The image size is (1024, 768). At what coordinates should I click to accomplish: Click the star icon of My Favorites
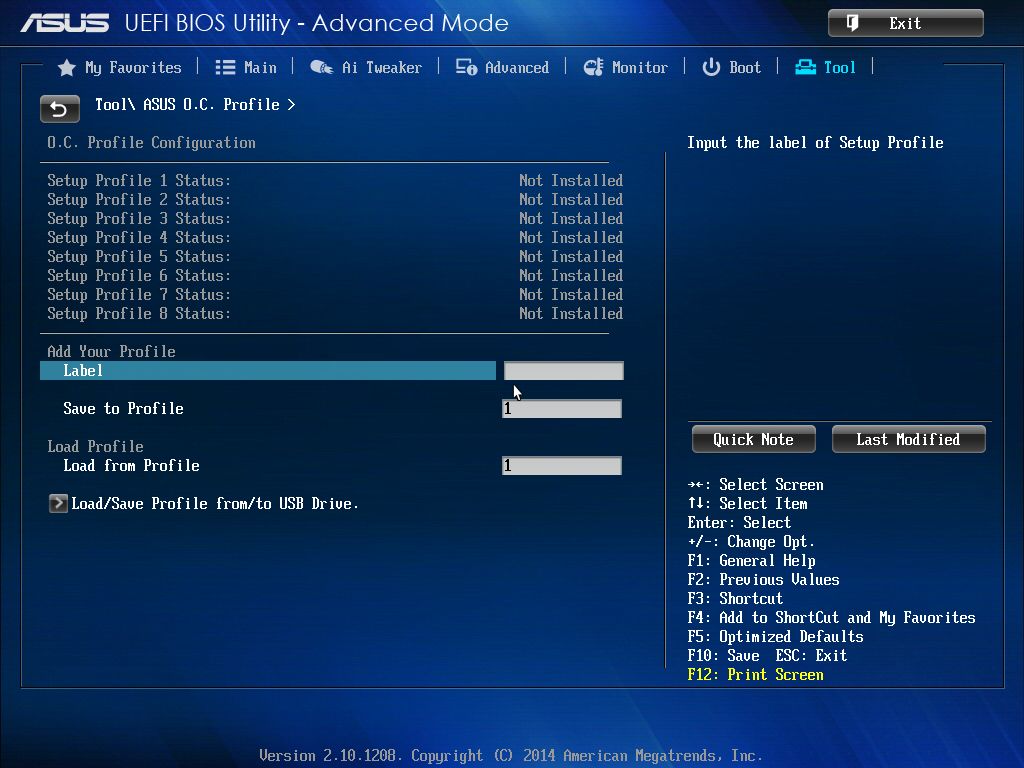click(67, 67)
